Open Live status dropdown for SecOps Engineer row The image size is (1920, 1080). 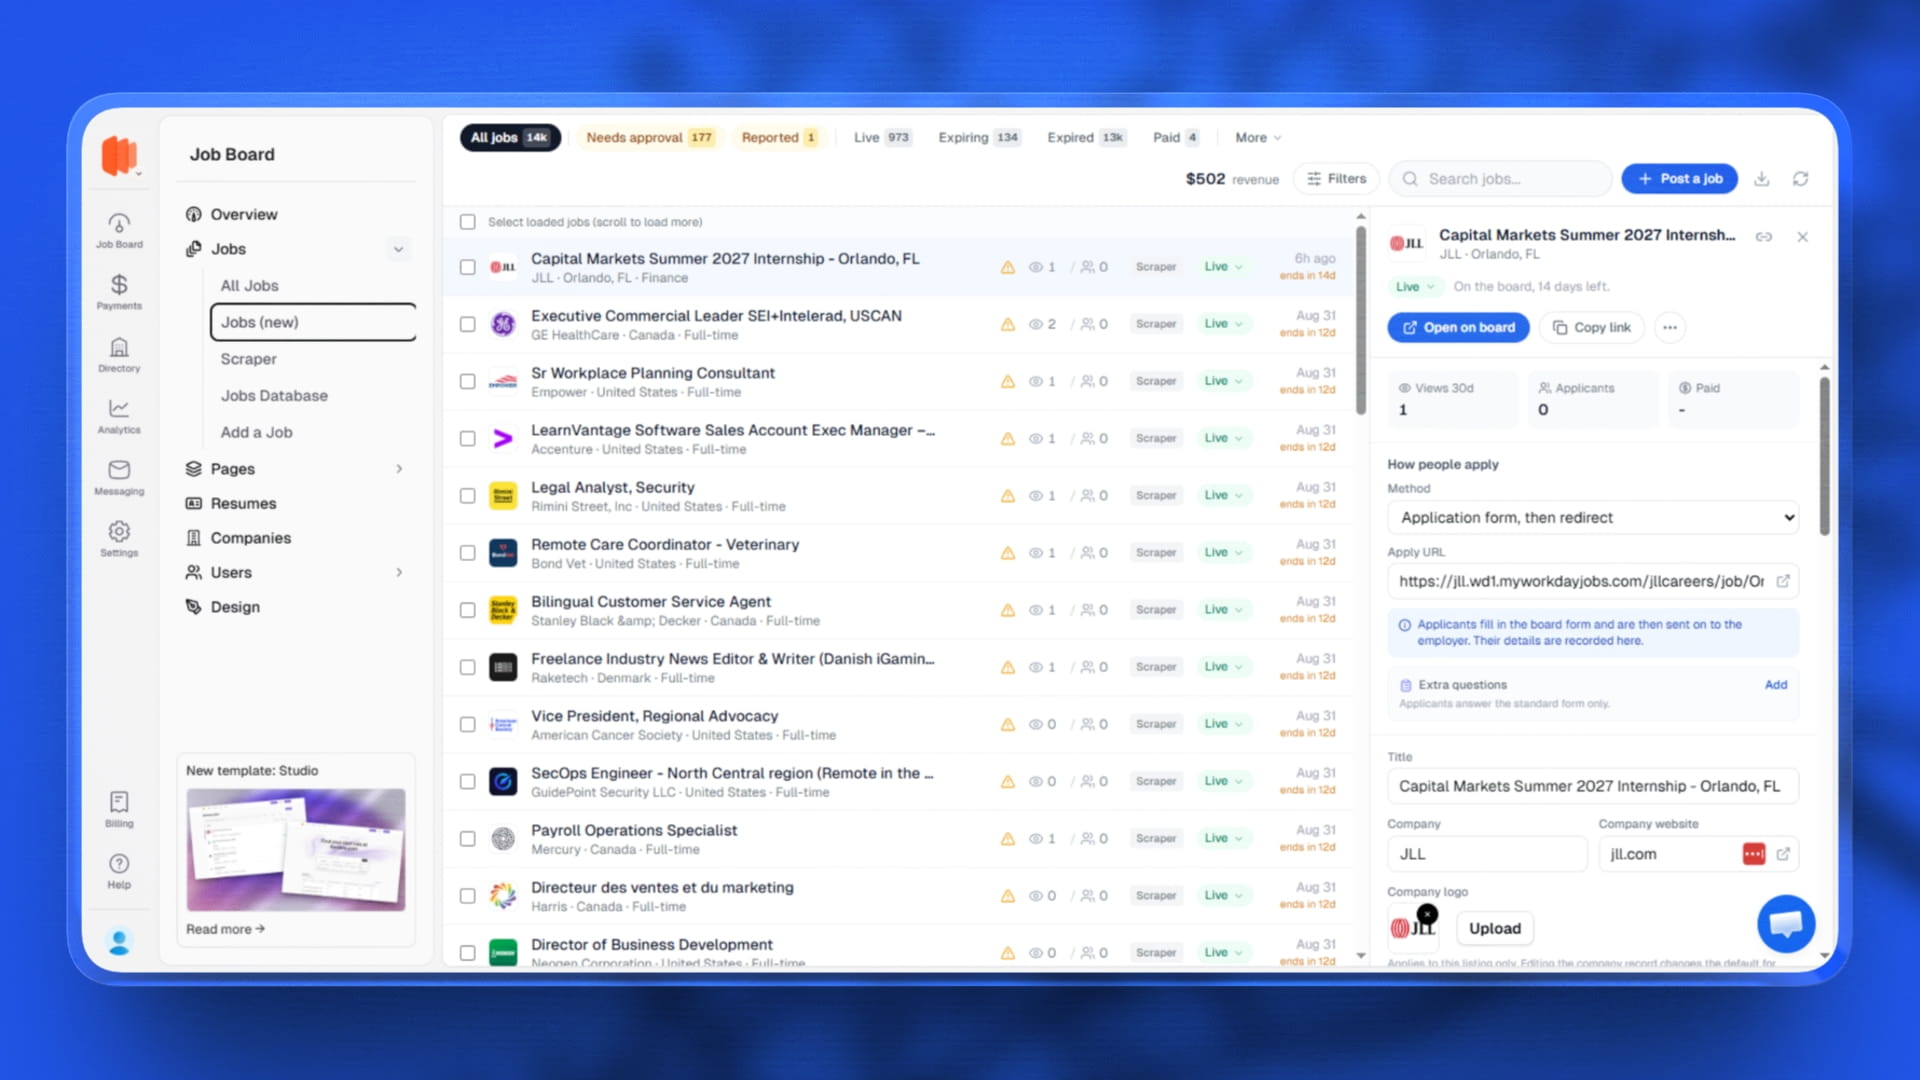point(1223,781)
